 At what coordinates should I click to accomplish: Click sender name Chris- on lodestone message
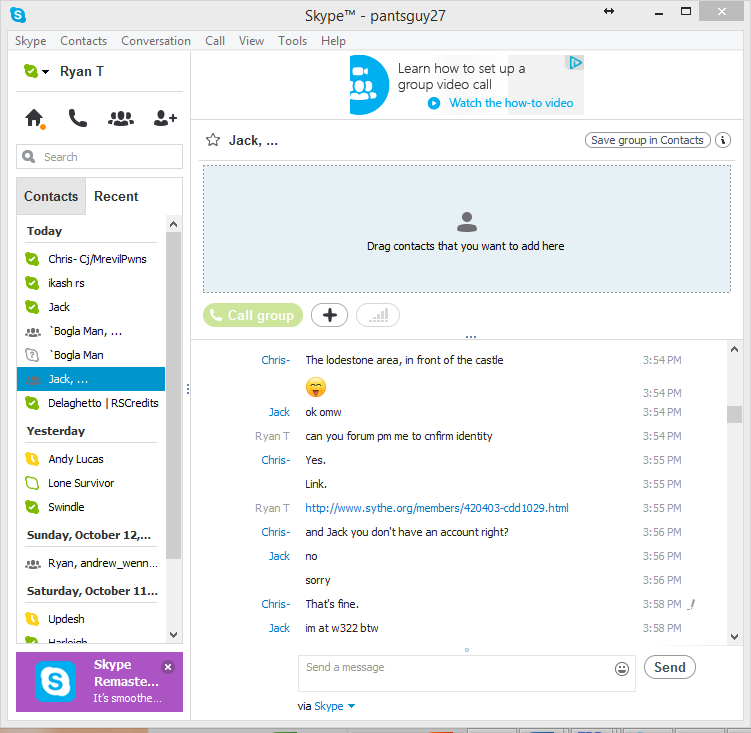tap(276, 360)
